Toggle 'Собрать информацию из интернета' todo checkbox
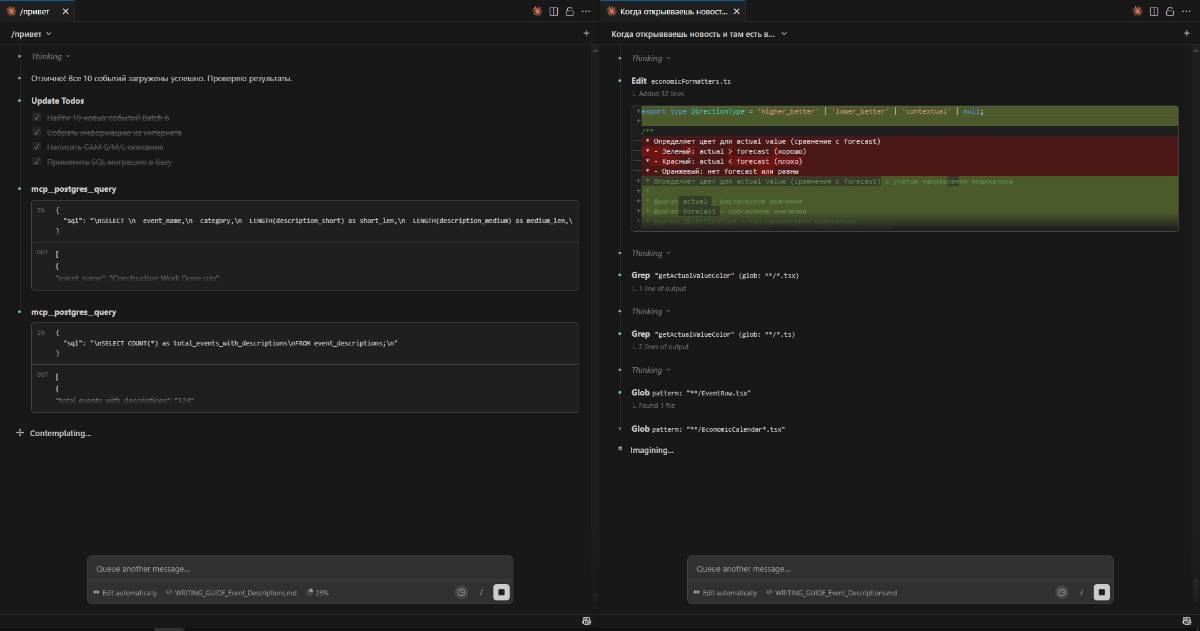This screenshot has width=1200, height=631. pos(37,132)
